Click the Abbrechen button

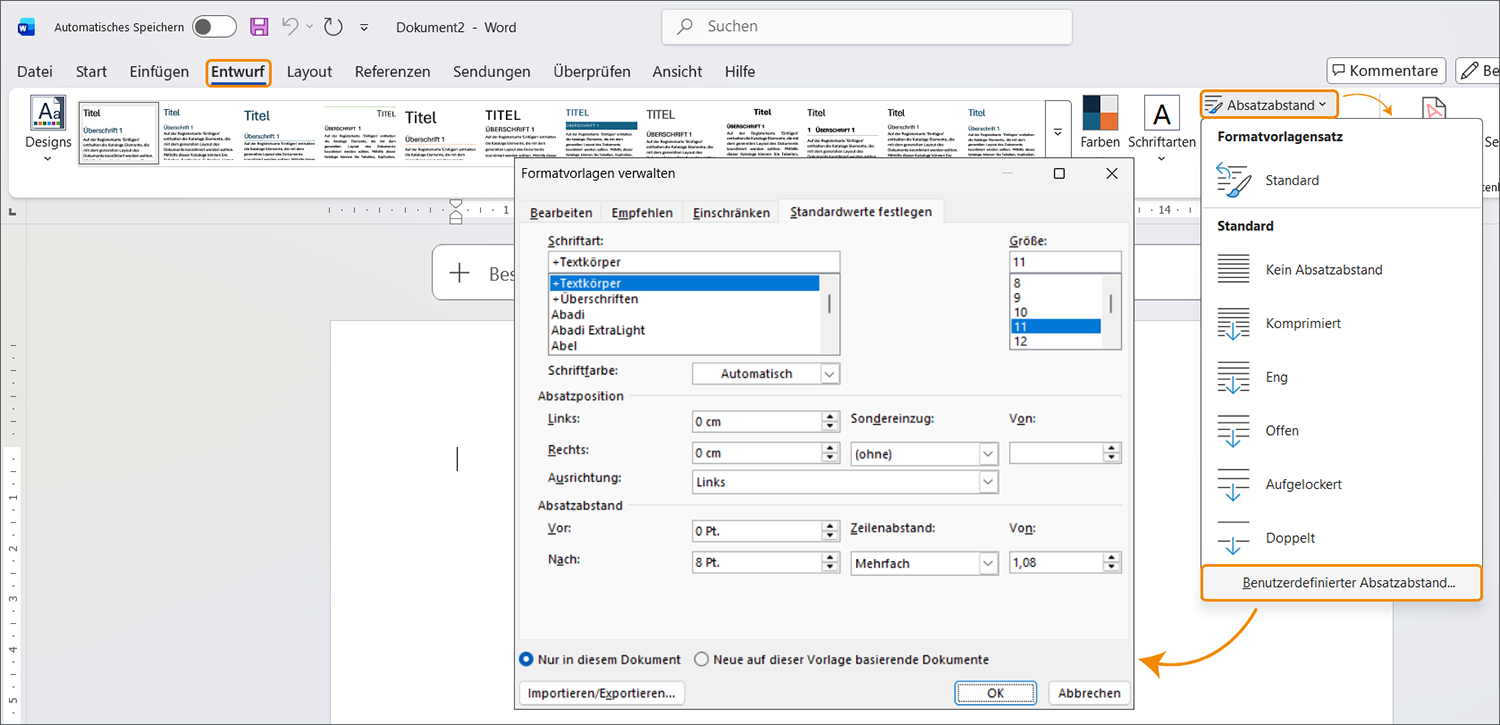pos(1089,693)
